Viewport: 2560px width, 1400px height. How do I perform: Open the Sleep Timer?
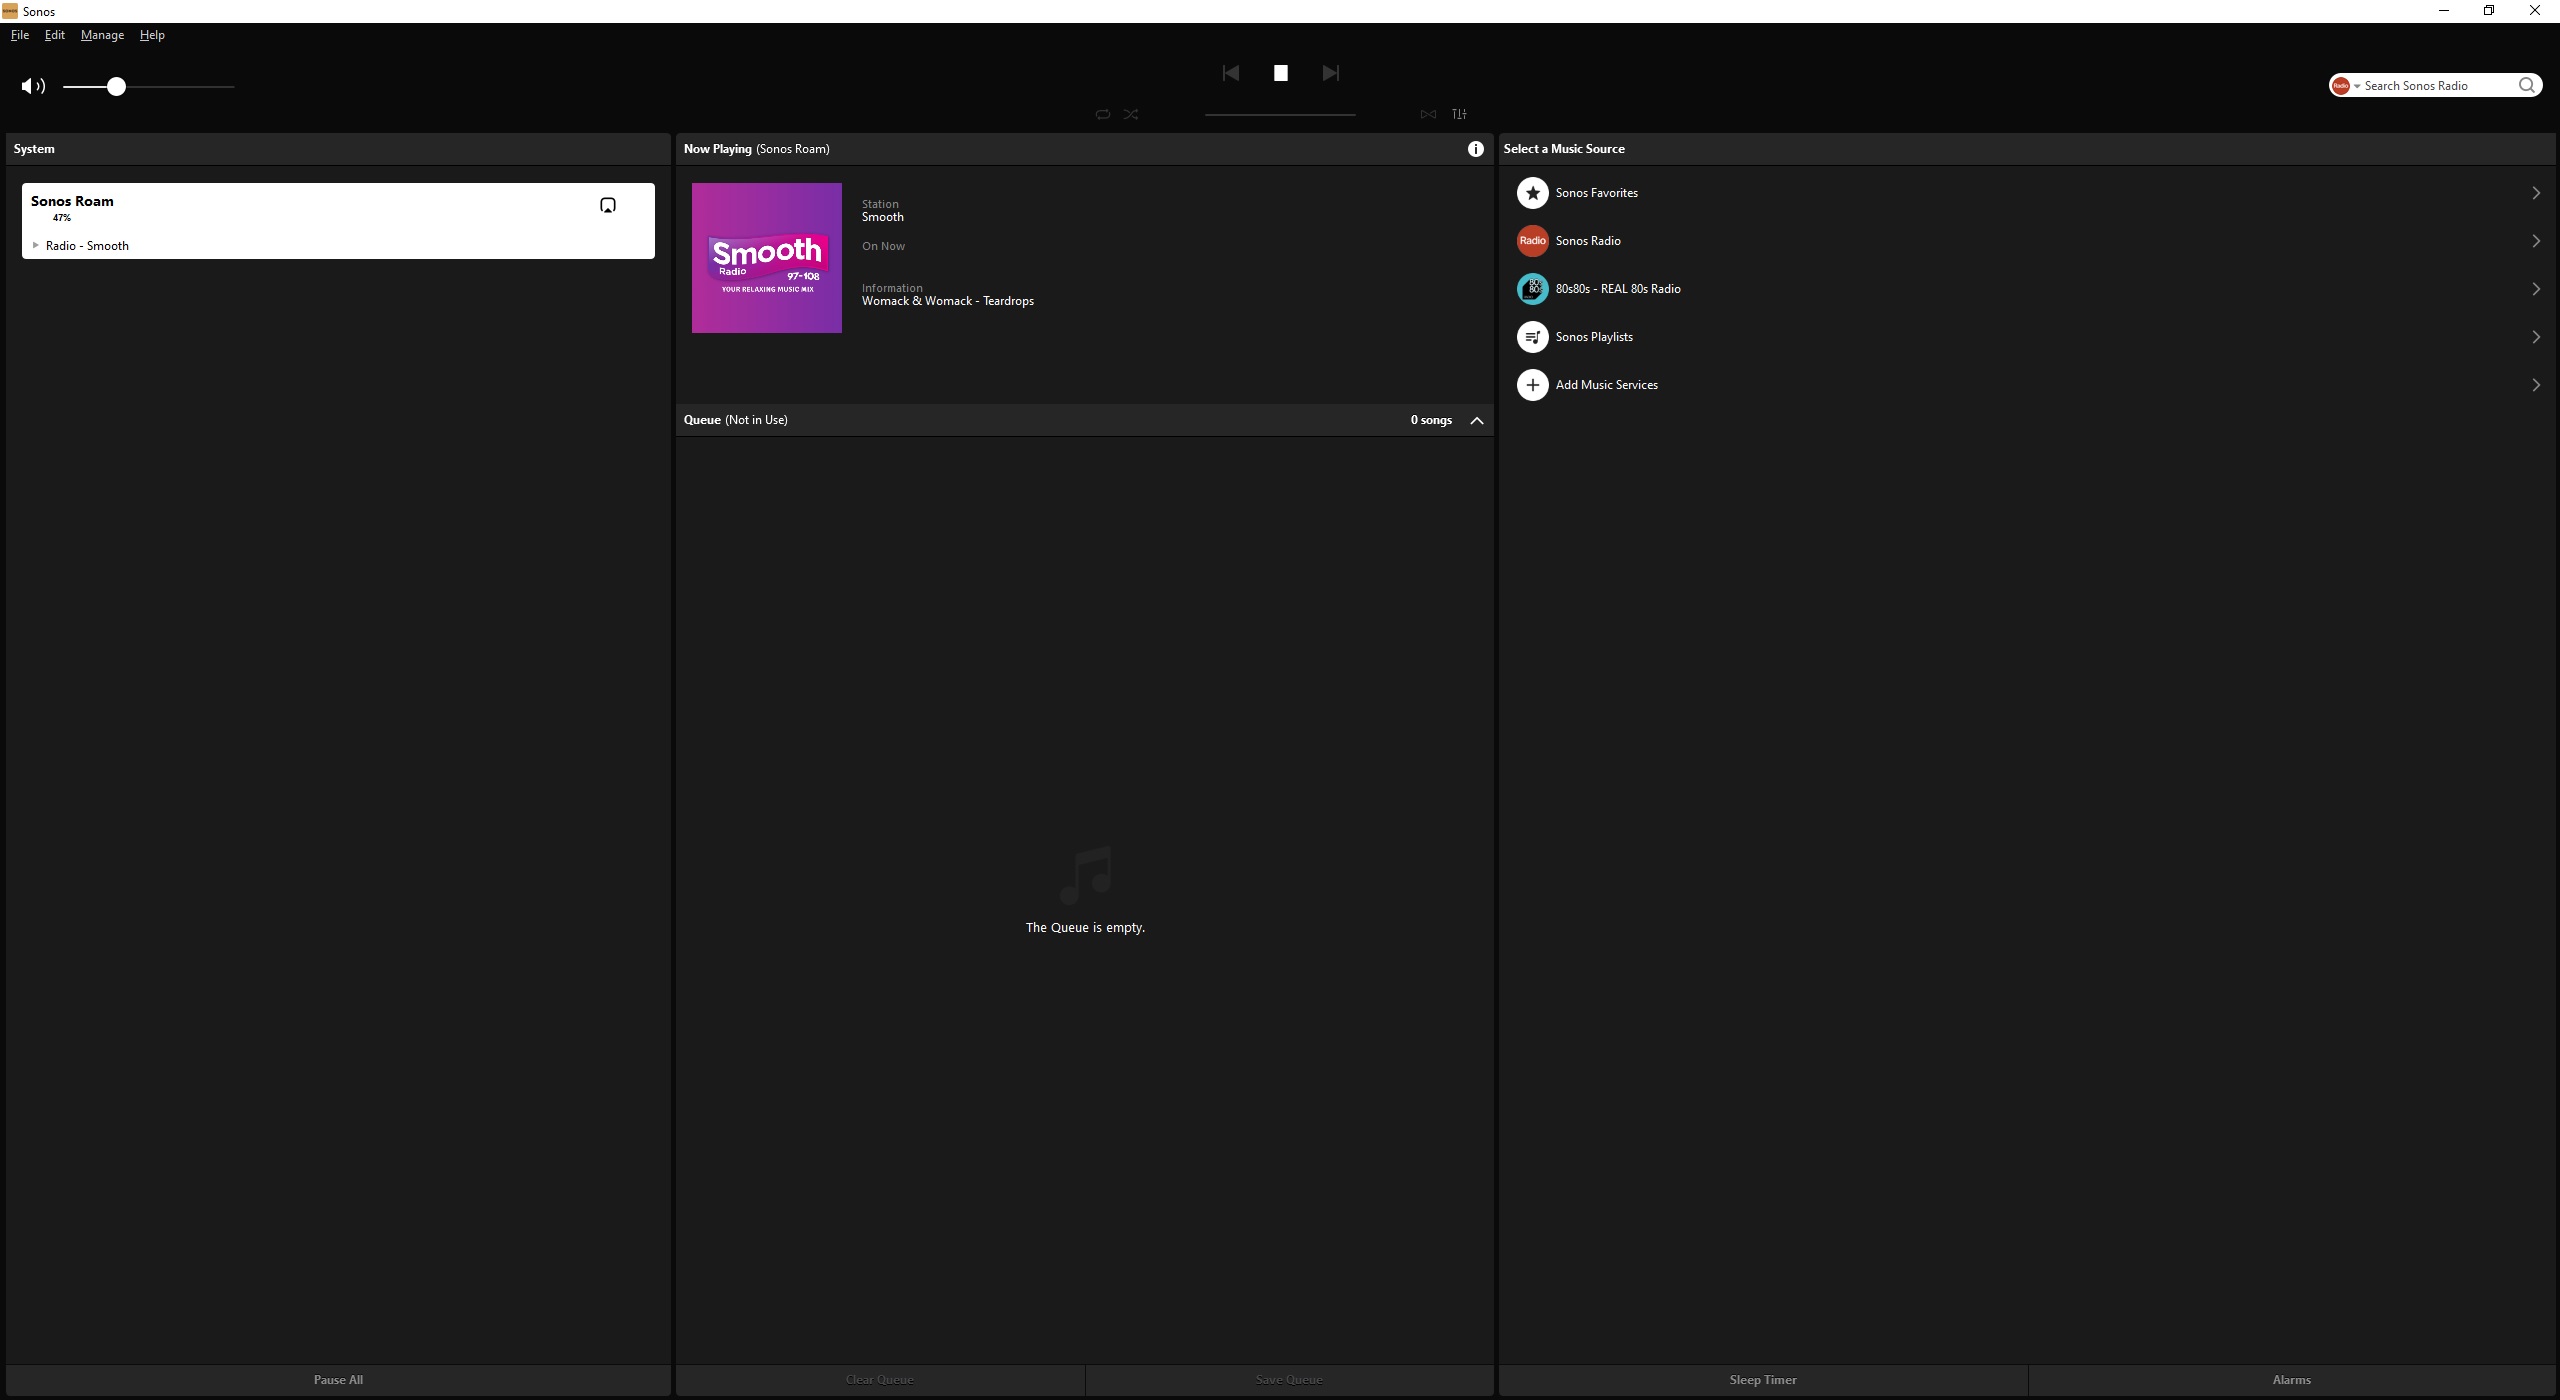[x=1763, y=1380]
